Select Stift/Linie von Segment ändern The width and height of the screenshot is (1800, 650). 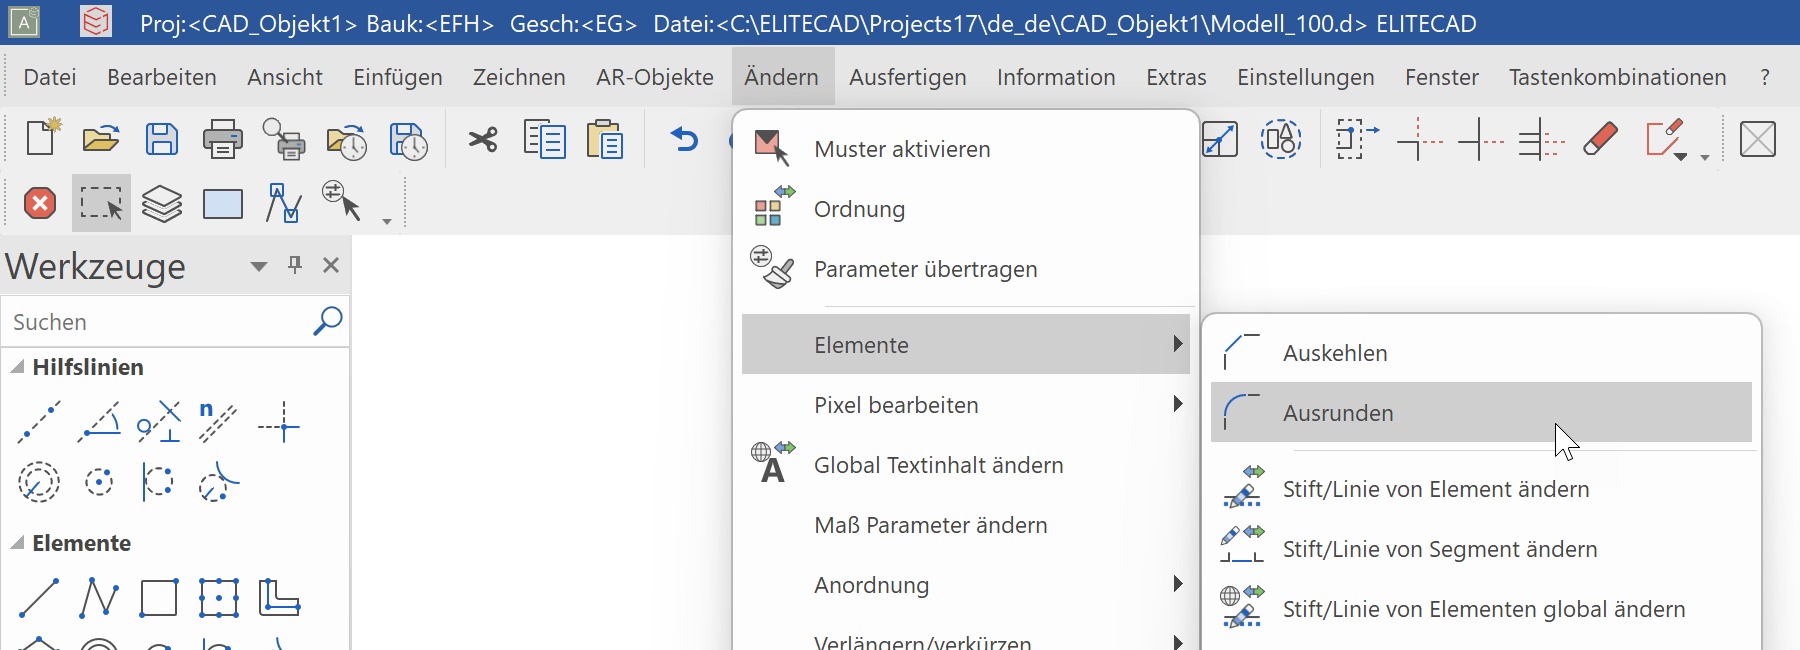coord(1481,548)
